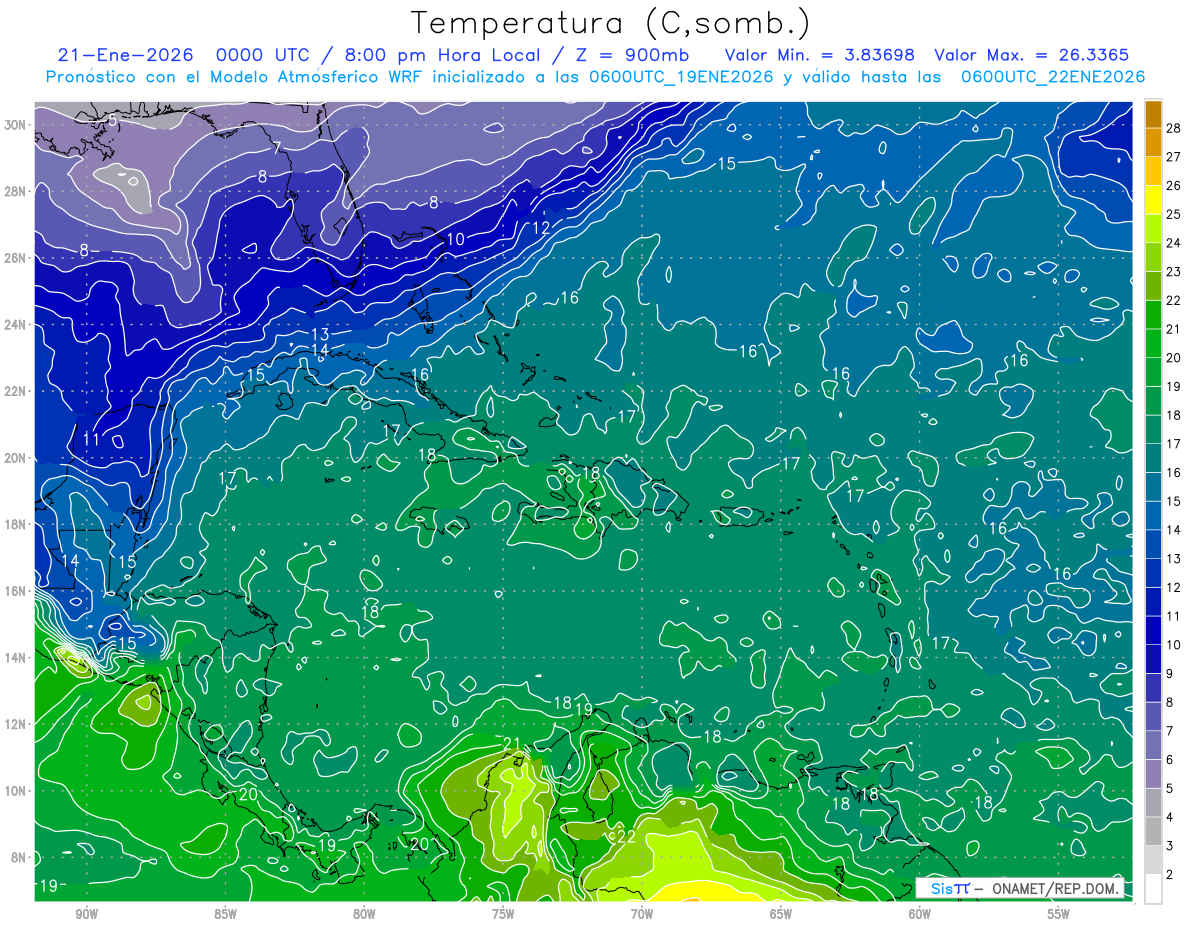Click legend value 20 on colorbar
Image resolution: width=1200 pixels, height=927 pixels.
[1175, 358]
